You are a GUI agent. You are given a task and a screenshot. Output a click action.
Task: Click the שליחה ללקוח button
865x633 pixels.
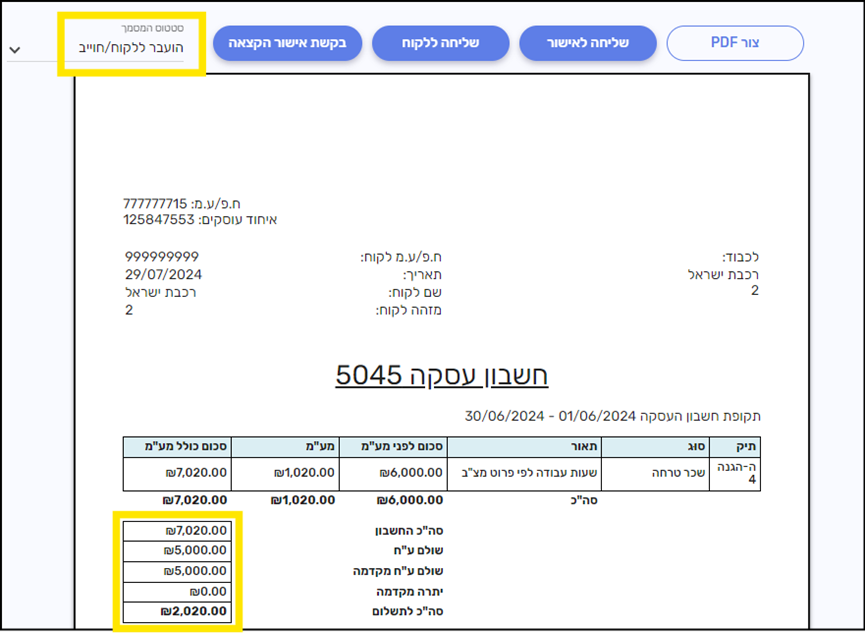440,43
